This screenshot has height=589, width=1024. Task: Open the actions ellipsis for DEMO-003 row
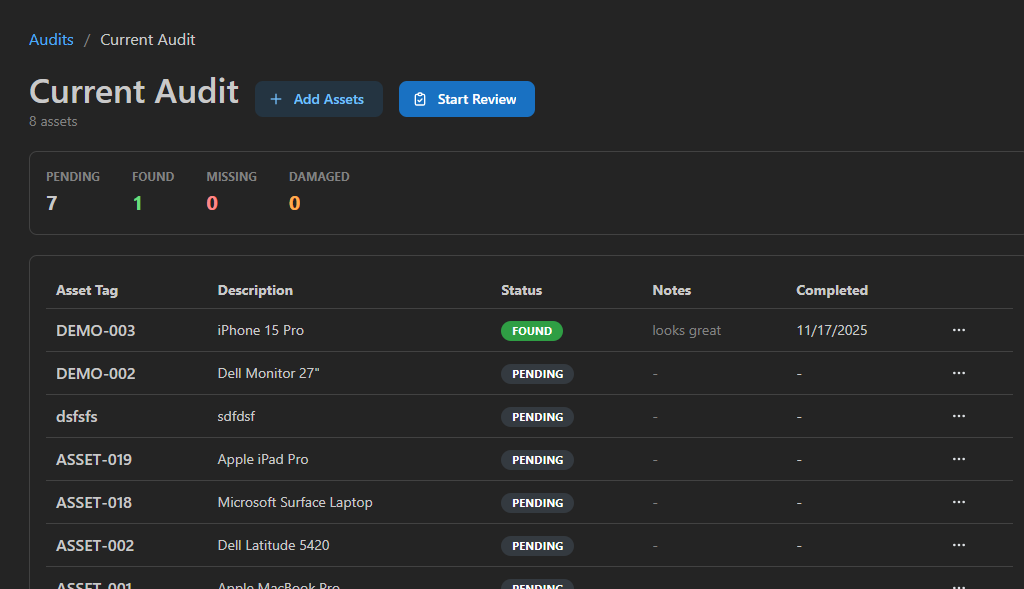(959, 330)
